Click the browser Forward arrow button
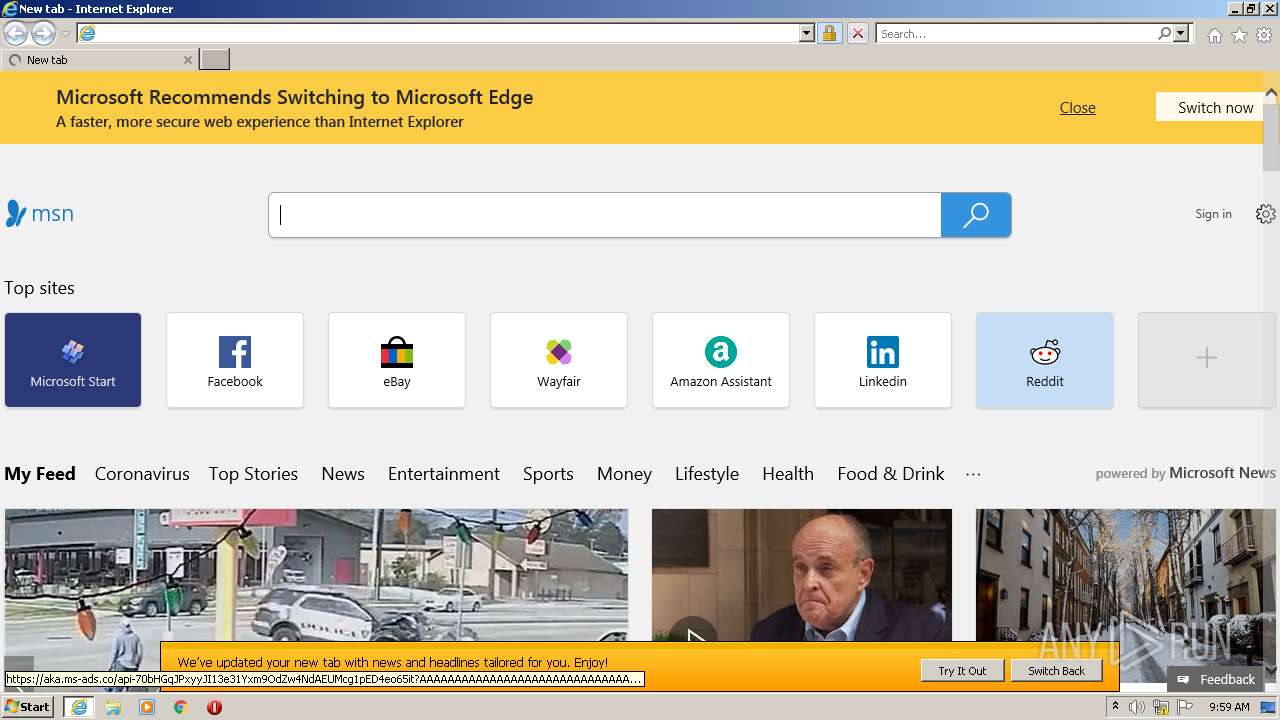The height and width of the screenshot is (720, 1280). pyautogui.click(x=43, y=34)
